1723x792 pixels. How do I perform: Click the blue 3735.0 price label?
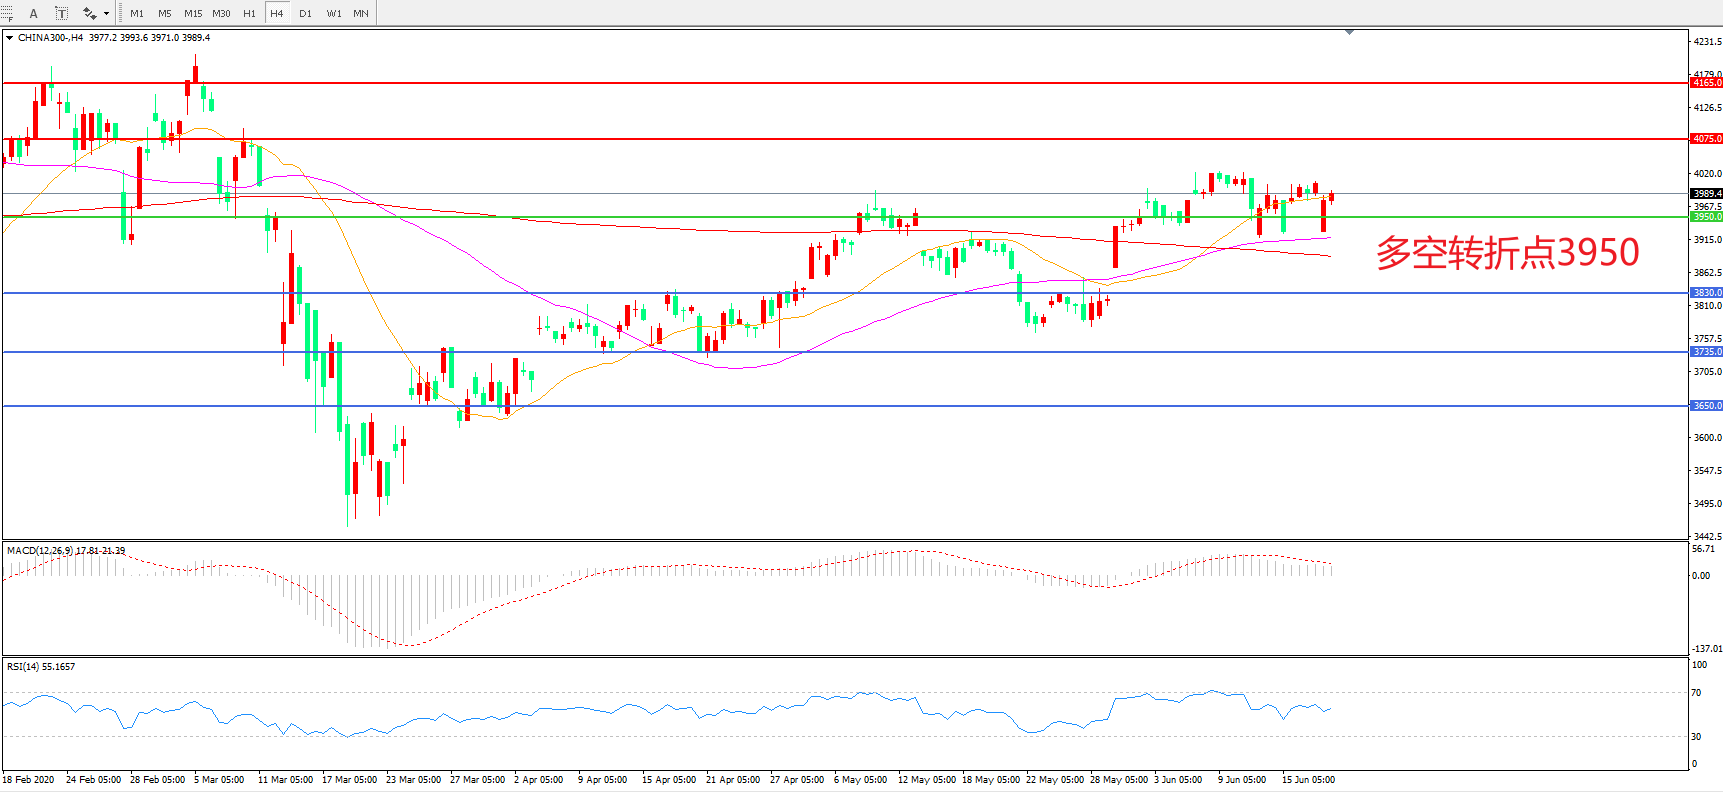[x=1706, y=352]
